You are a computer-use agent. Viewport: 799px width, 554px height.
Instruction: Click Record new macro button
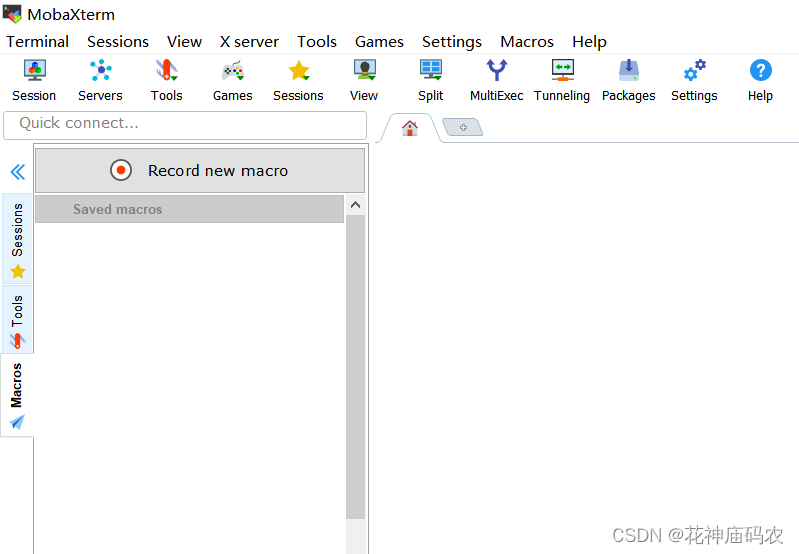(200, 170)
